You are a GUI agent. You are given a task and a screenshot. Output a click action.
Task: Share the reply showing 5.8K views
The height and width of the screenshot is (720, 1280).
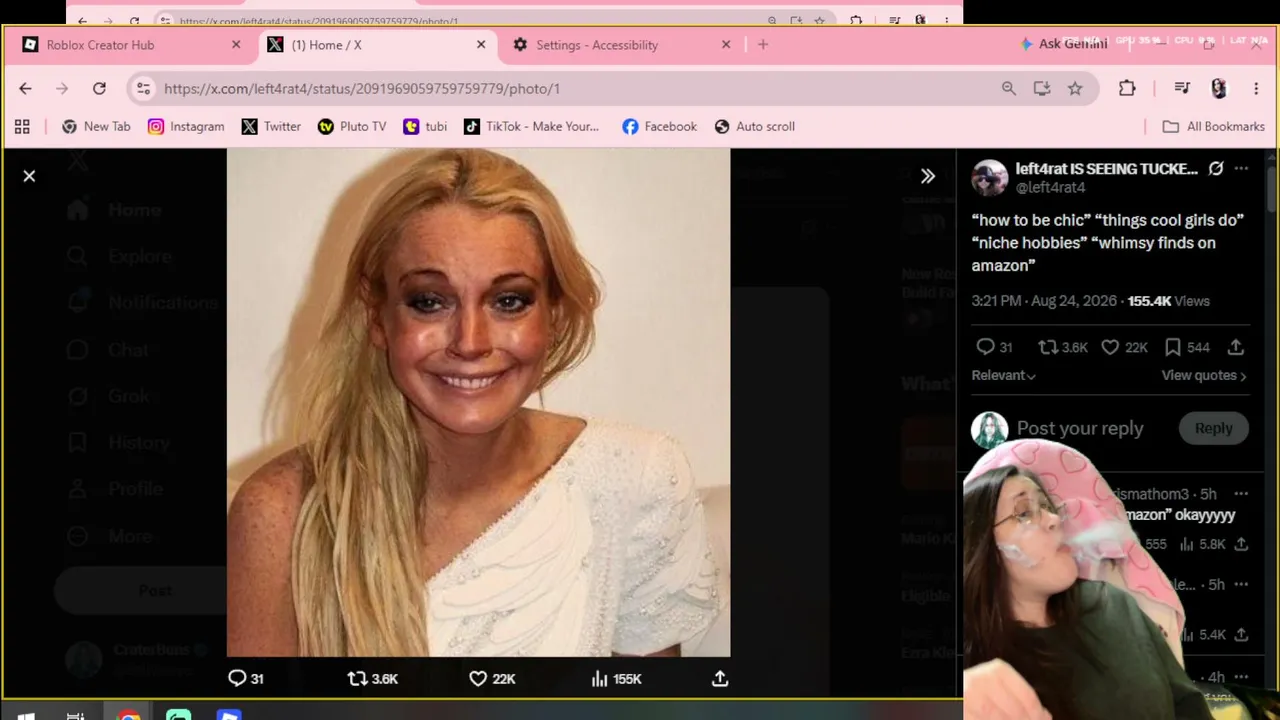(x=1241, y=544)
